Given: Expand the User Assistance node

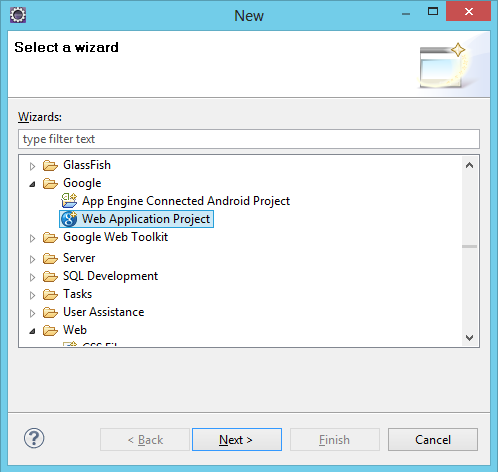Looking at the screenshot, I should [32, 313].
